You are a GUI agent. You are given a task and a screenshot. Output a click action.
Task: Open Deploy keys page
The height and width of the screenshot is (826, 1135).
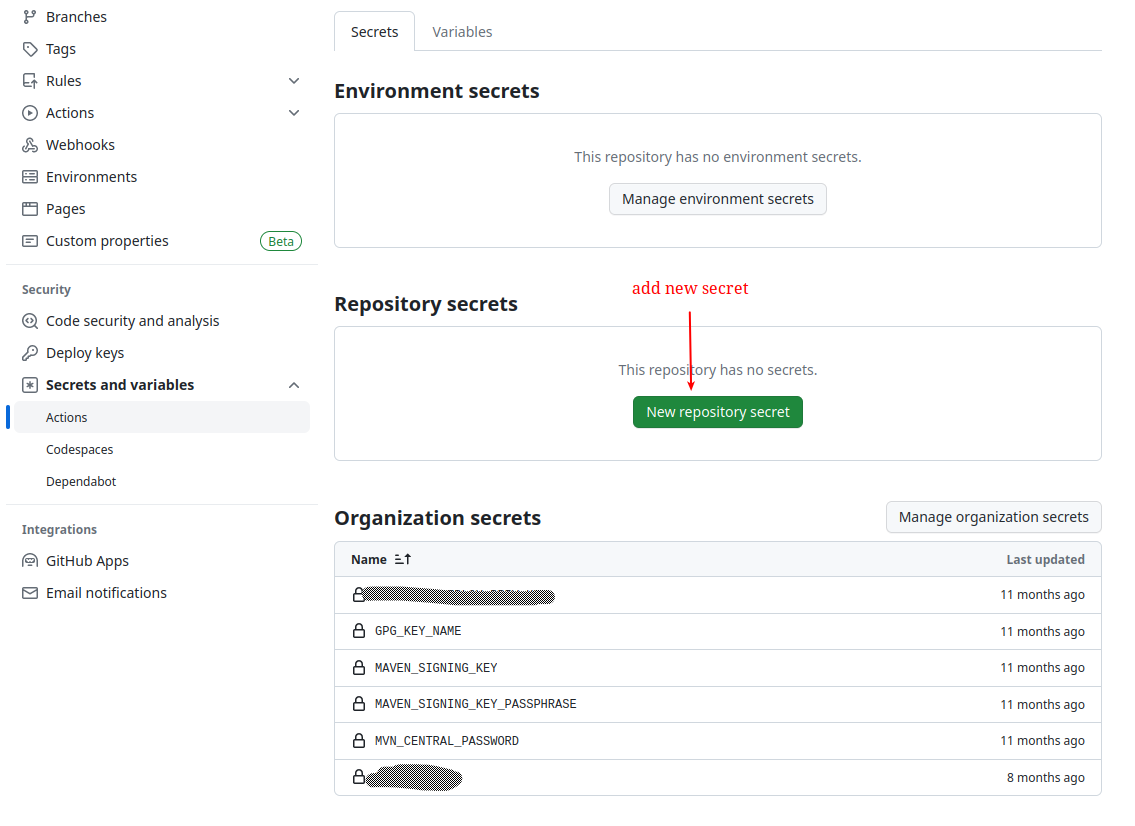click(x=85, y=353)
